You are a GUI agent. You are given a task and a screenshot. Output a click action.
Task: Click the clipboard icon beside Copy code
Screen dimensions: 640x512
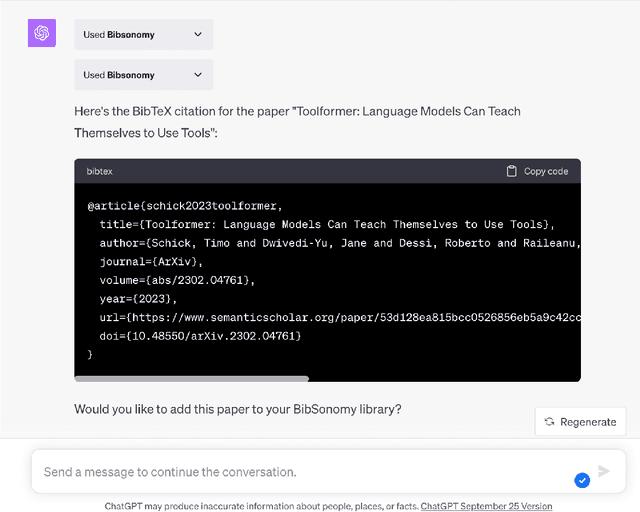512,171
